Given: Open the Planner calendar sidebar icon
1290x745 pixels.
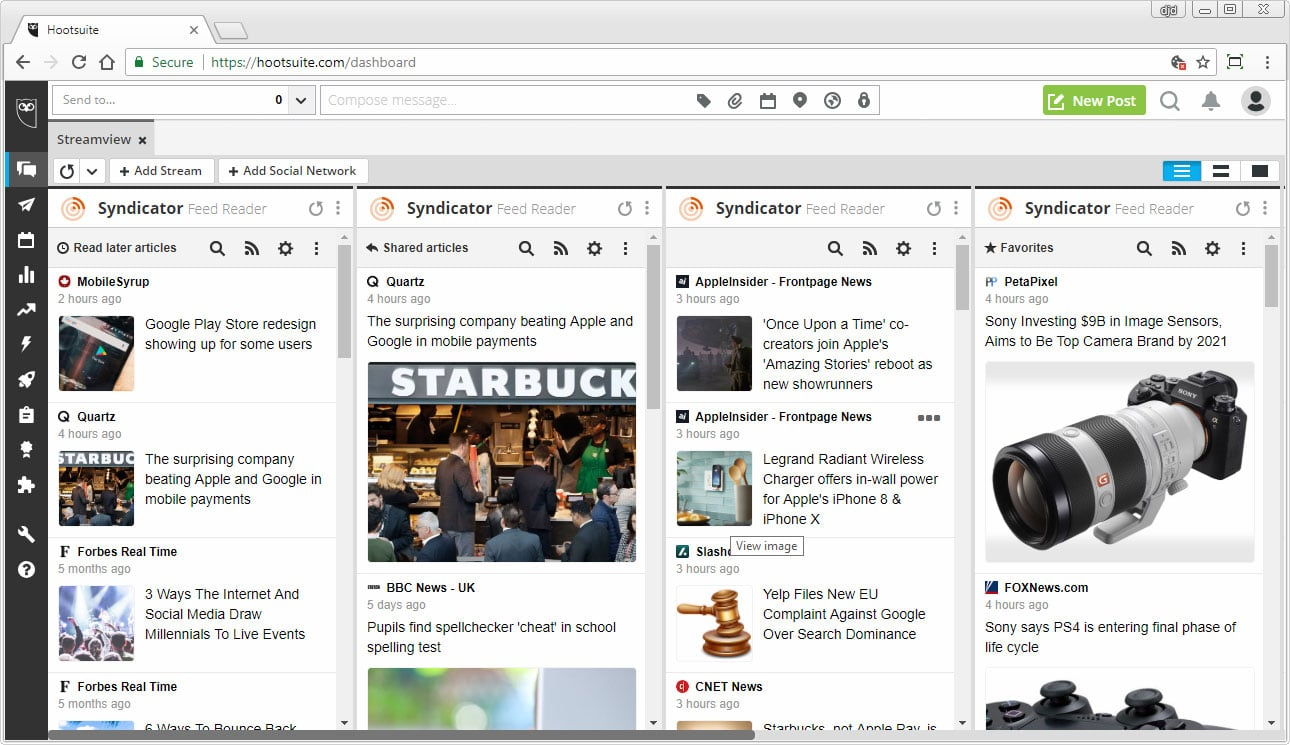Looking at the screenshot, I should (26, 240).
